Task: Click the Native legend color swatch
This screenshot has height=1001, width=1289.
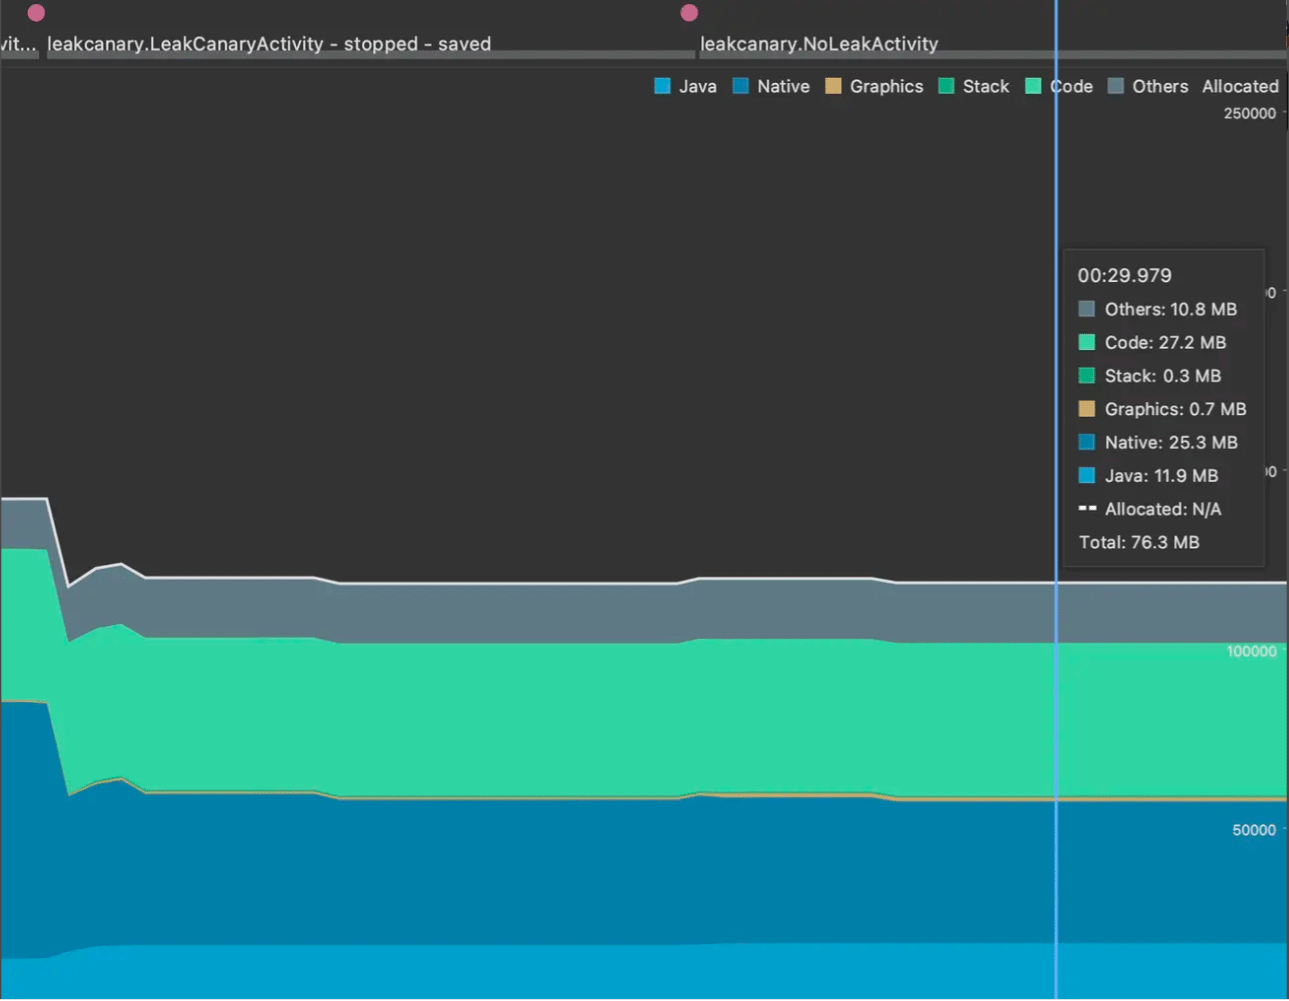Action: pos(740,86)
